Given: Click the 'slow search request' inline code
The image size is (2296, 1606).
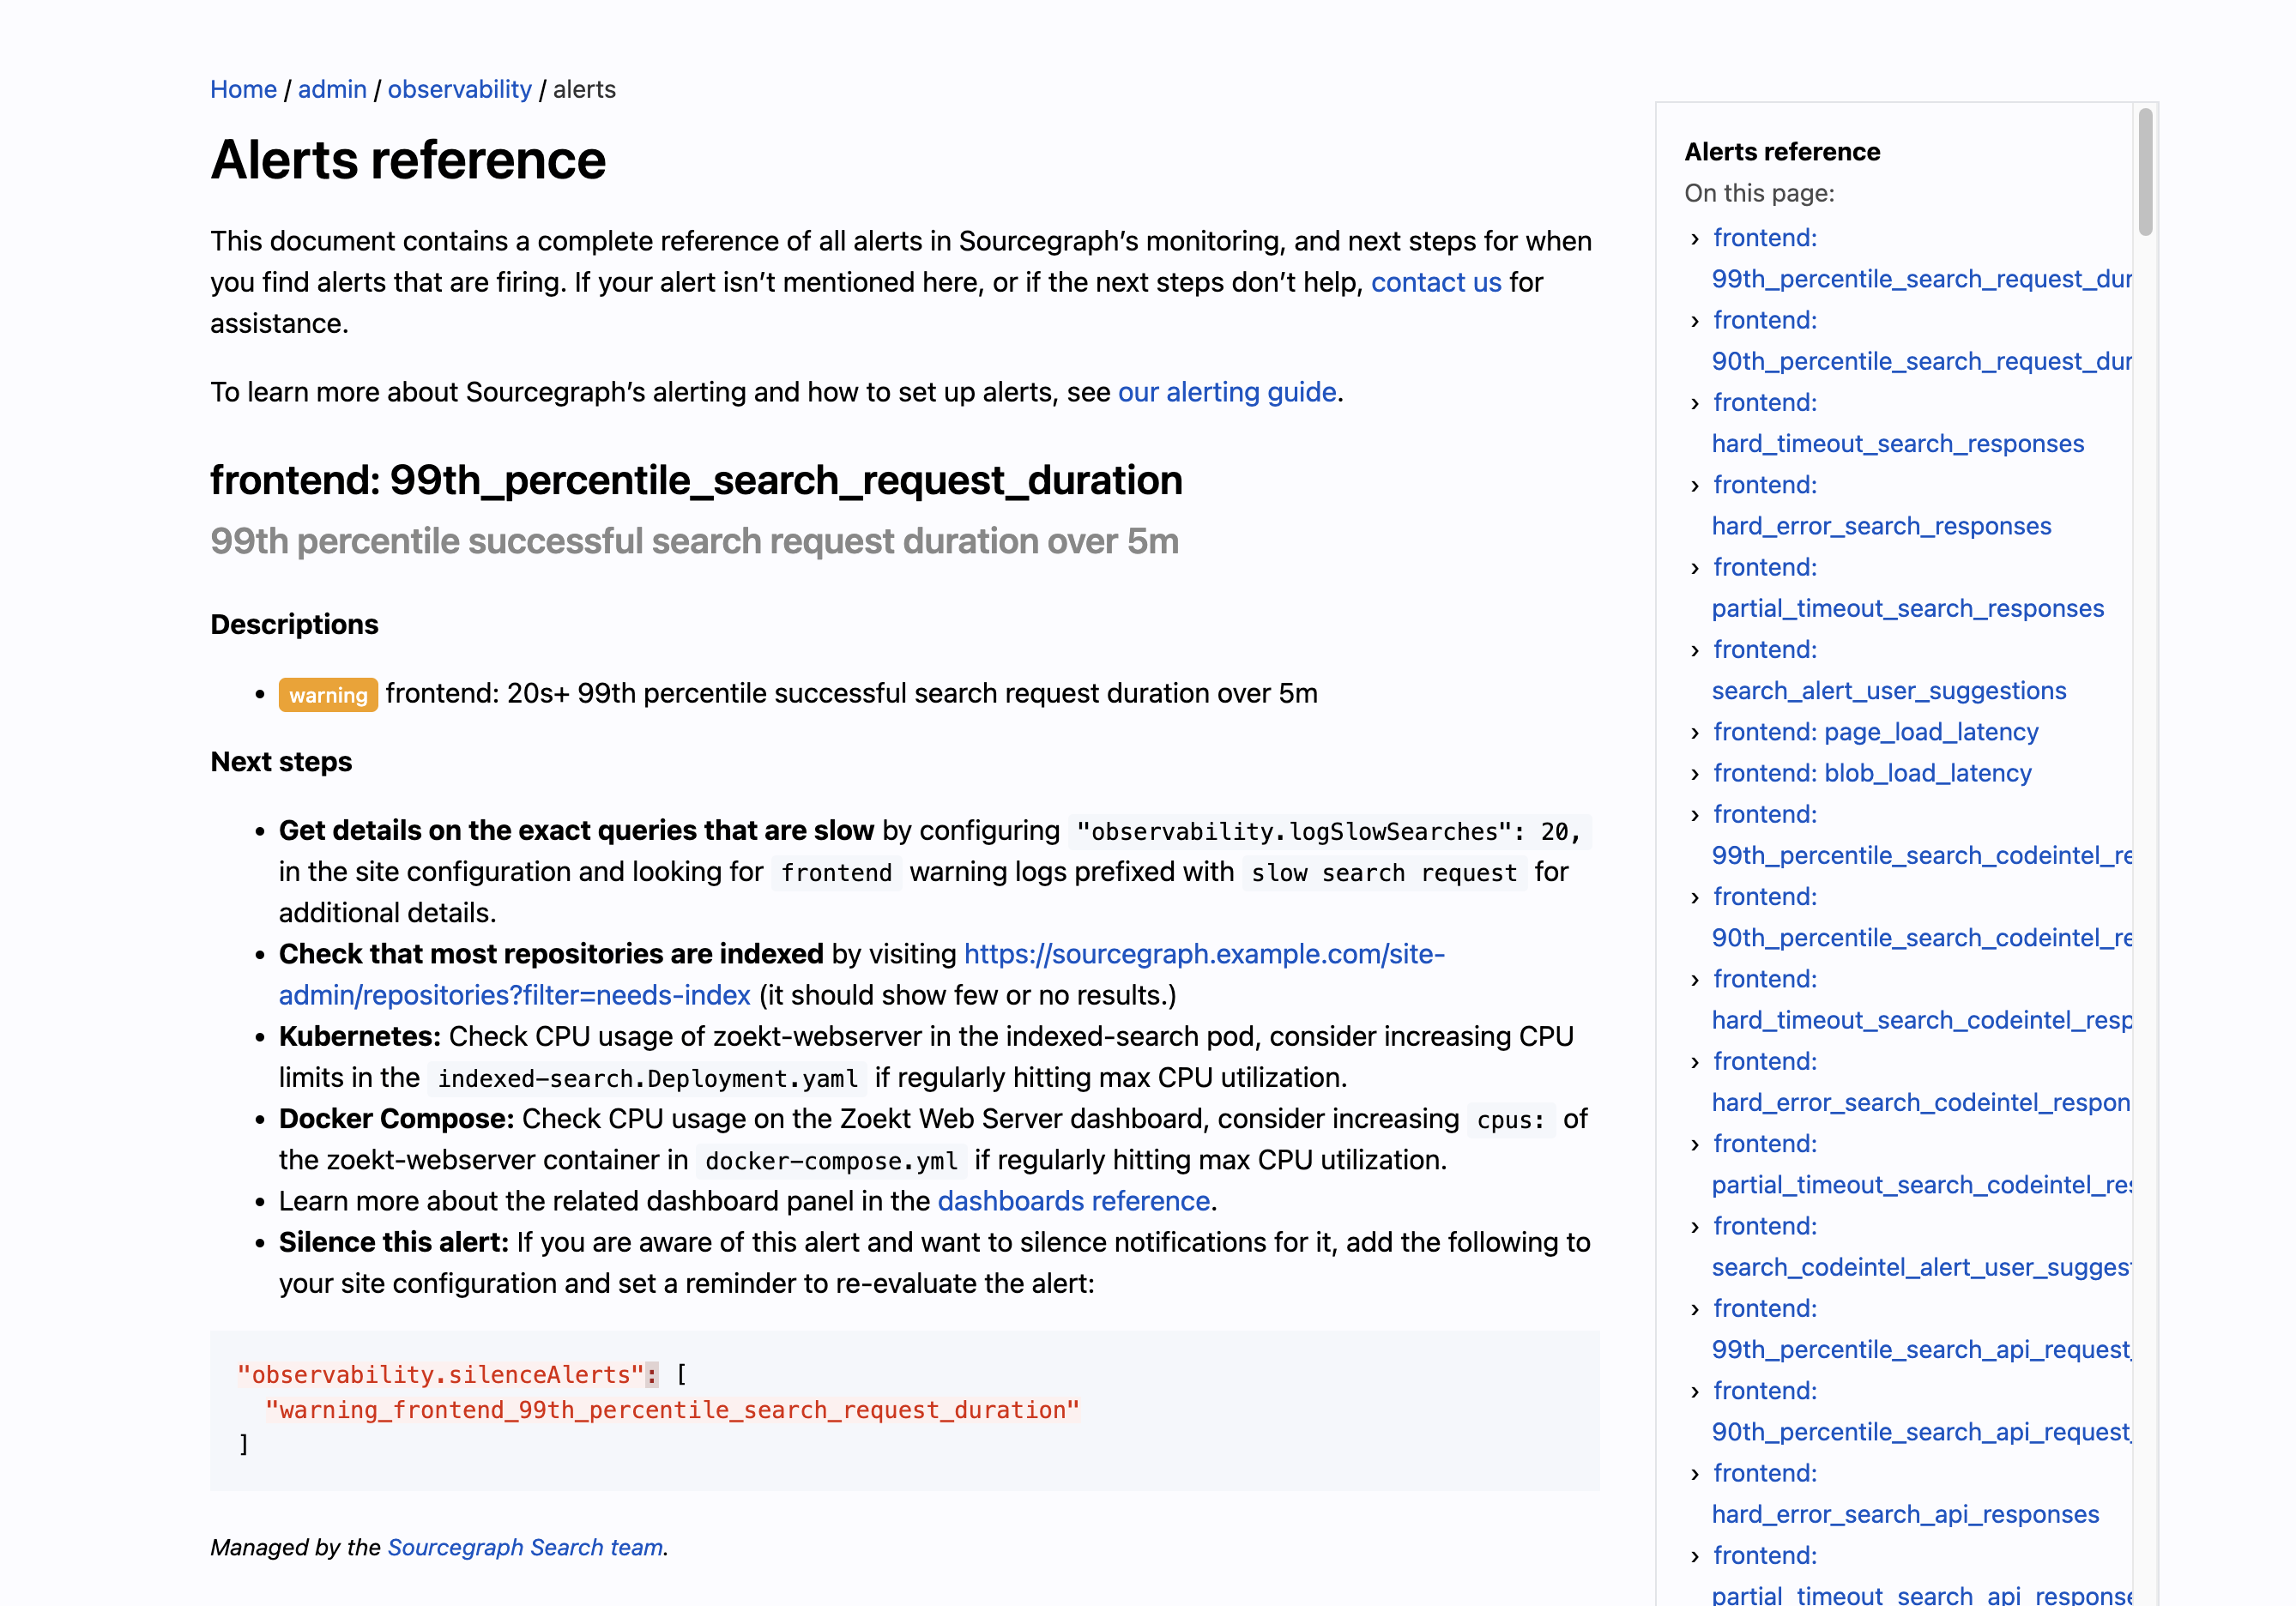Looking at the screenshot, I should click(1384, 873).
